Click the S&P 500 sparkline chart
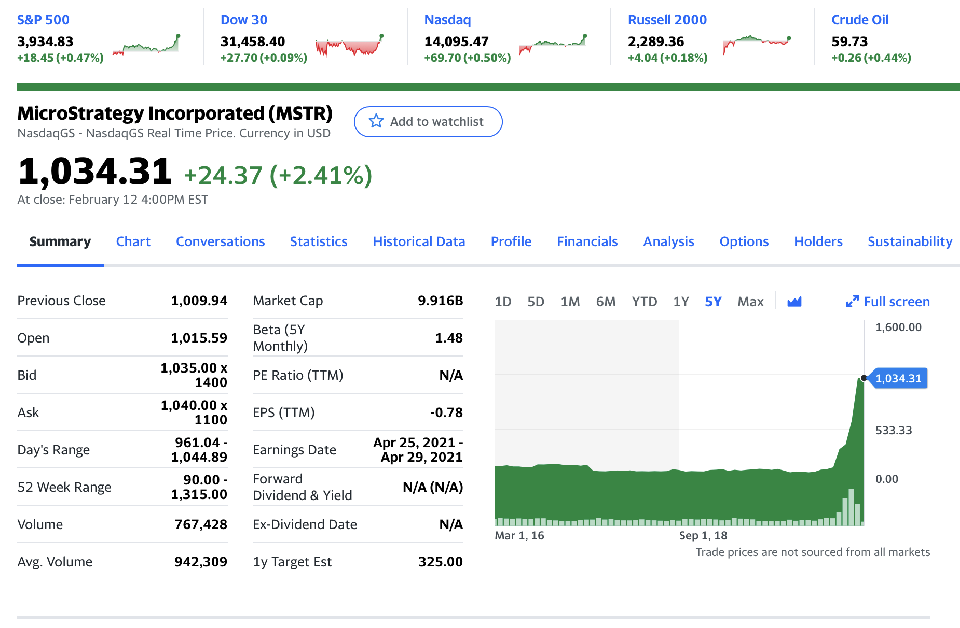The width and height of the screenshot is (960, 628). (146, 46)
